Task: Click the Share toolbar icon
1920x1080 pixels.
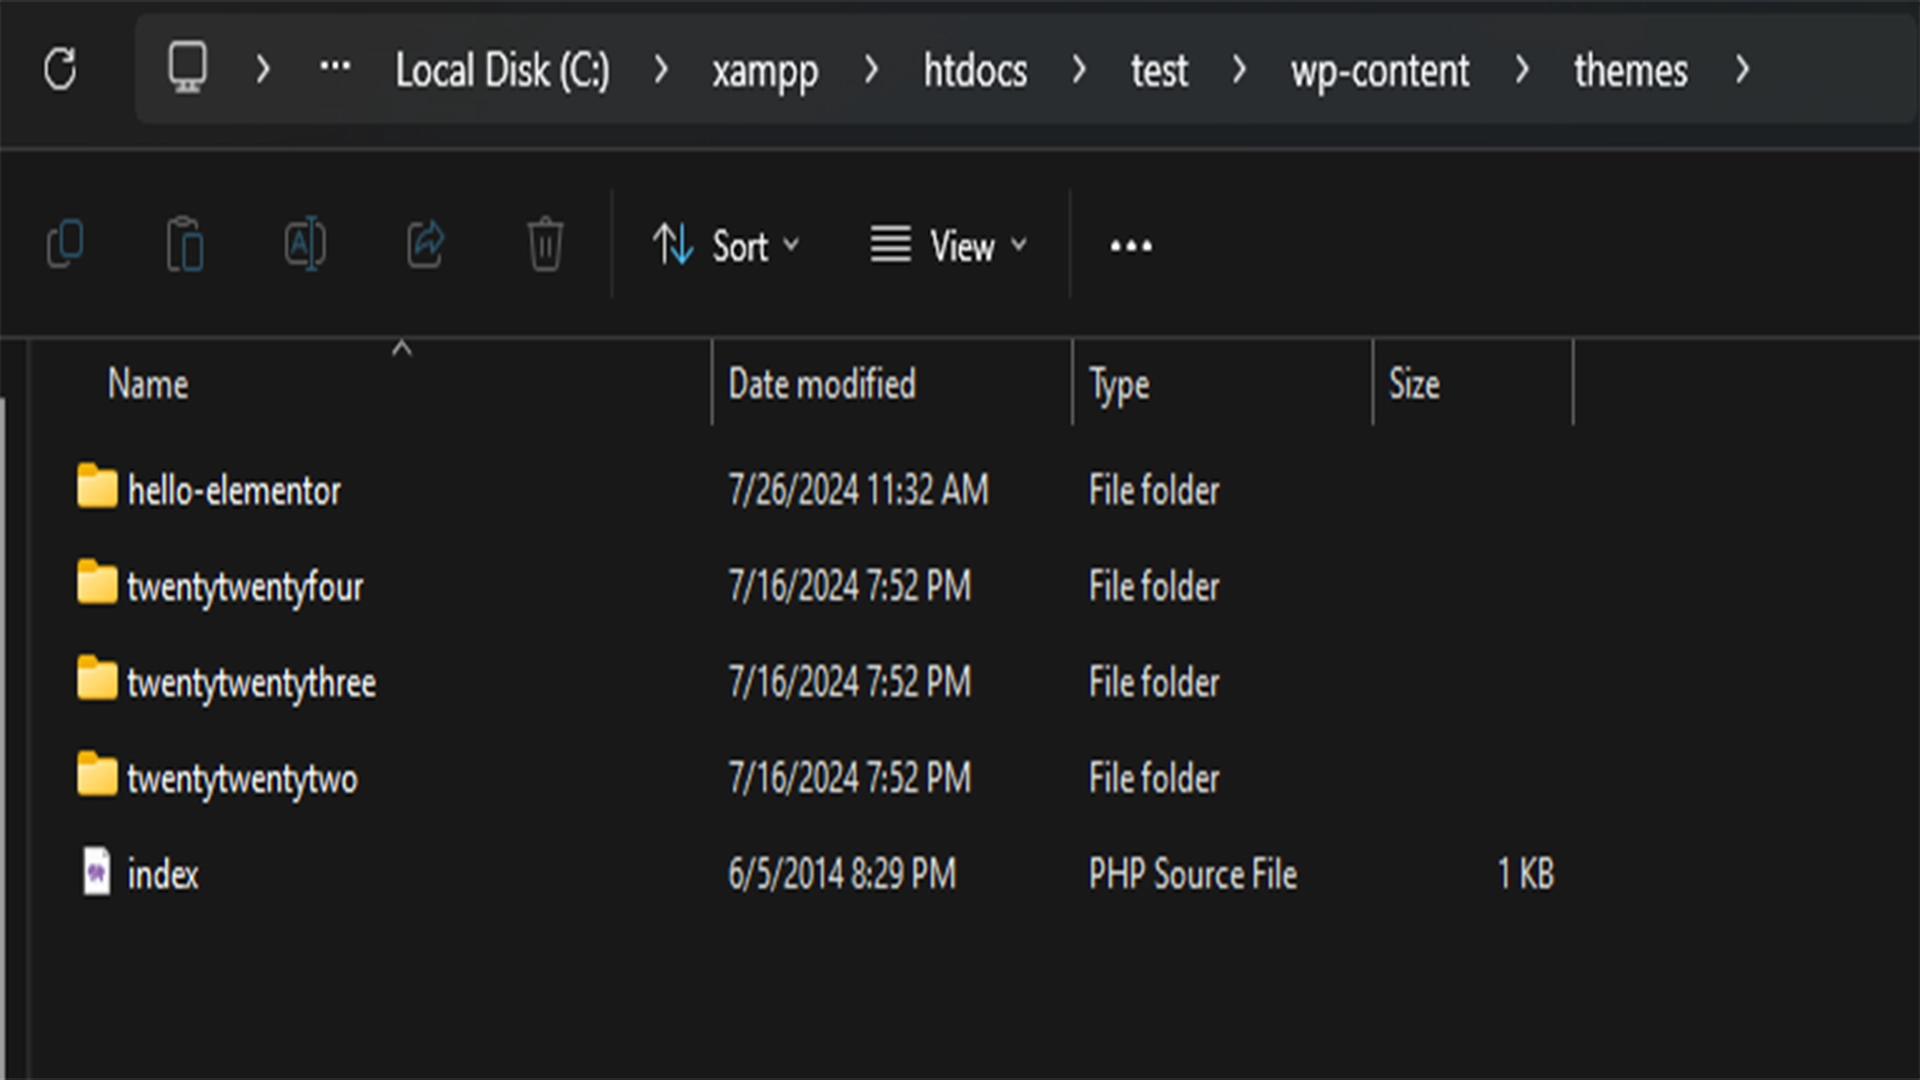Action: coord(425,244)
